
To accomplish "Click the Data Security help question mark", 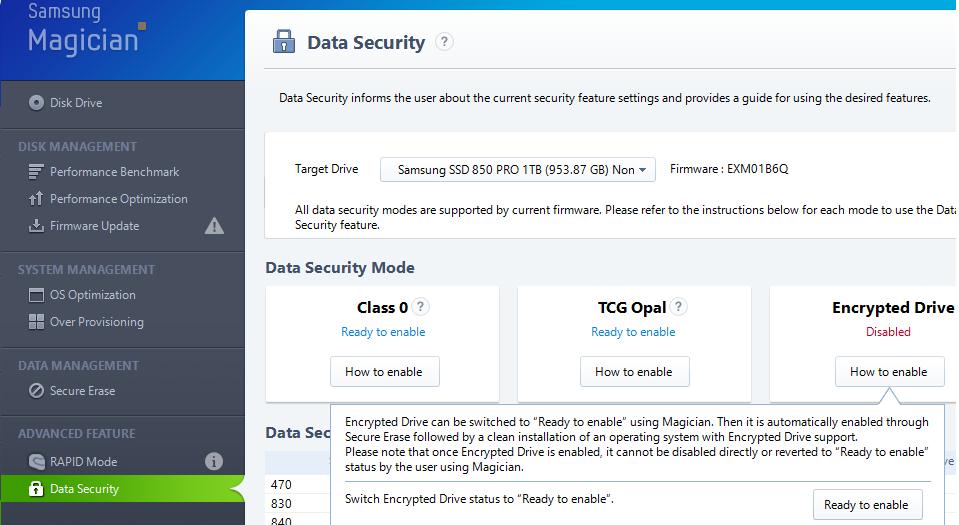I will [445, 42].
